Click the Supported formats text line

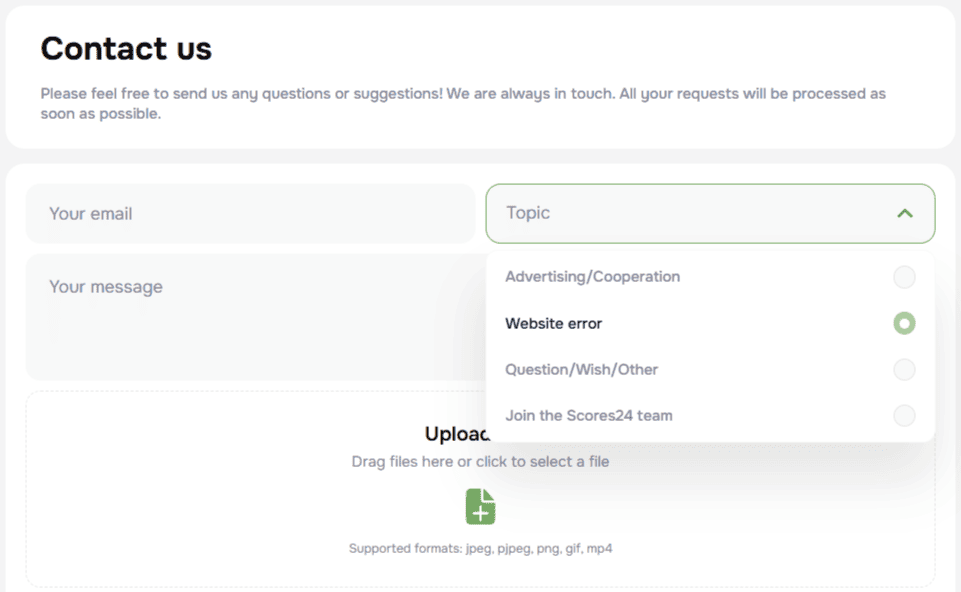pyautogui.click(x=480, y=548)
